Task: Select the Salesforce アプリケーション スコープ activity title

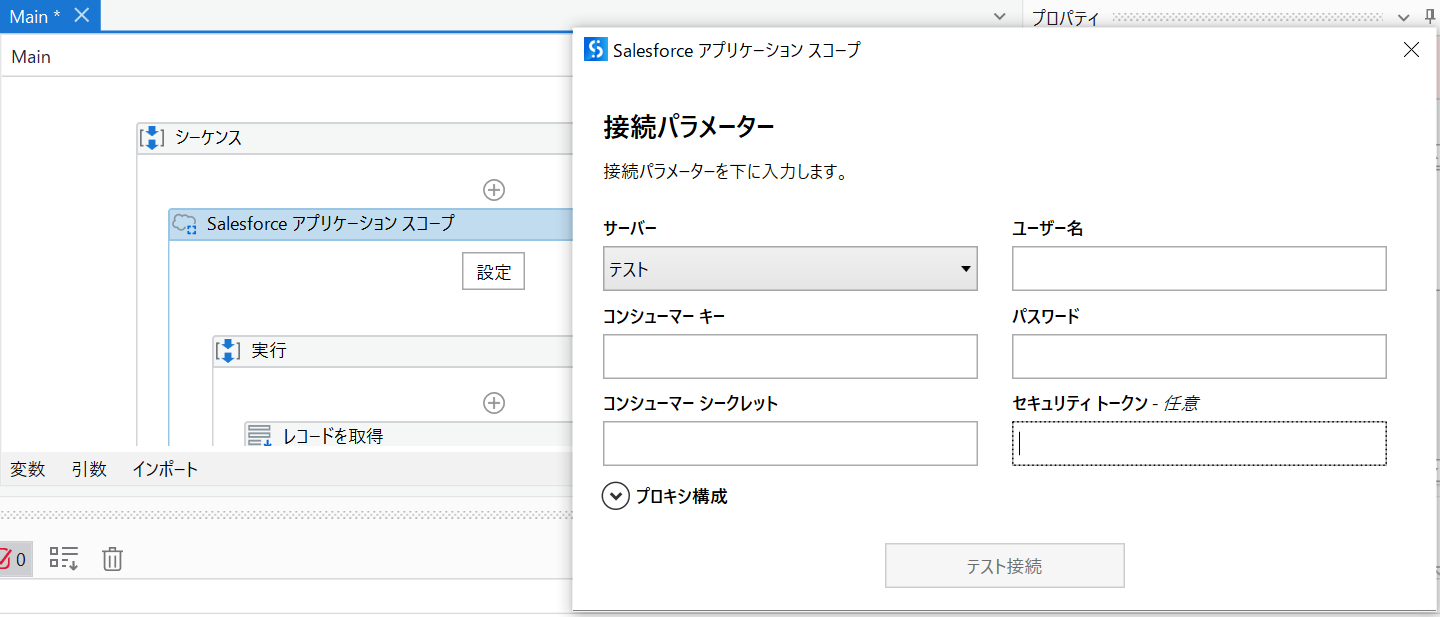Action: point(330,224)
